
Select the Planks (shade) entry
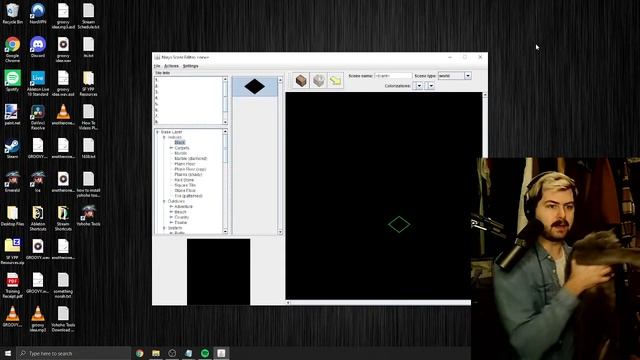[188, 174]
